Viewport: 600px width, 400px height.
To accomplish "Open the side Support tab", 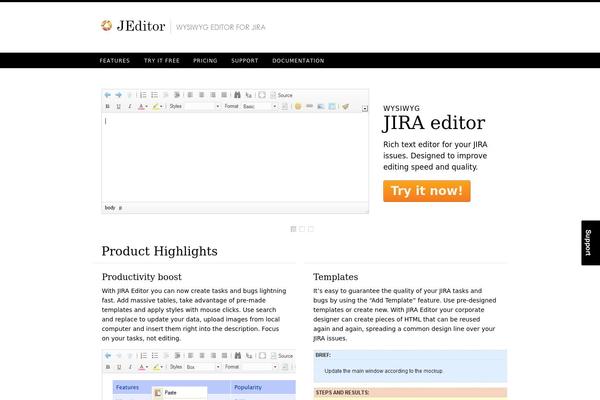I will click(590, 243).
